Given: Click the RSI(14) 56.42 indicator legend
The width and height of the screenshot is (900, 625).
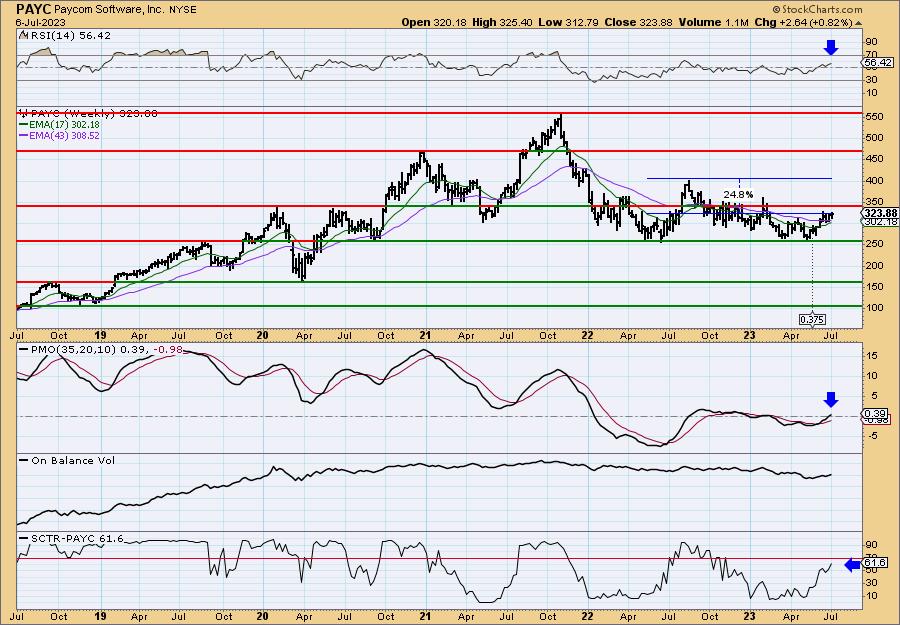Looking at the screenshot, I should (x=65, y=36).
